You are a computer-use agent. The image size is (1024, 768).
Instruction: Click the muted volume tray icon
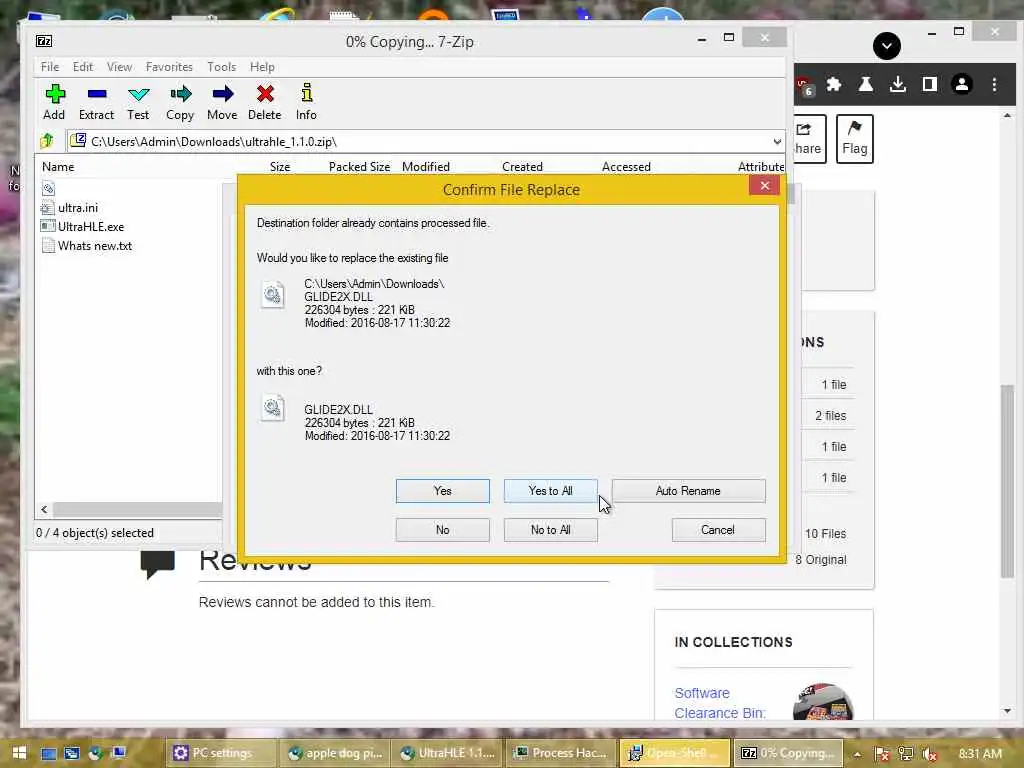click(929, 754)
